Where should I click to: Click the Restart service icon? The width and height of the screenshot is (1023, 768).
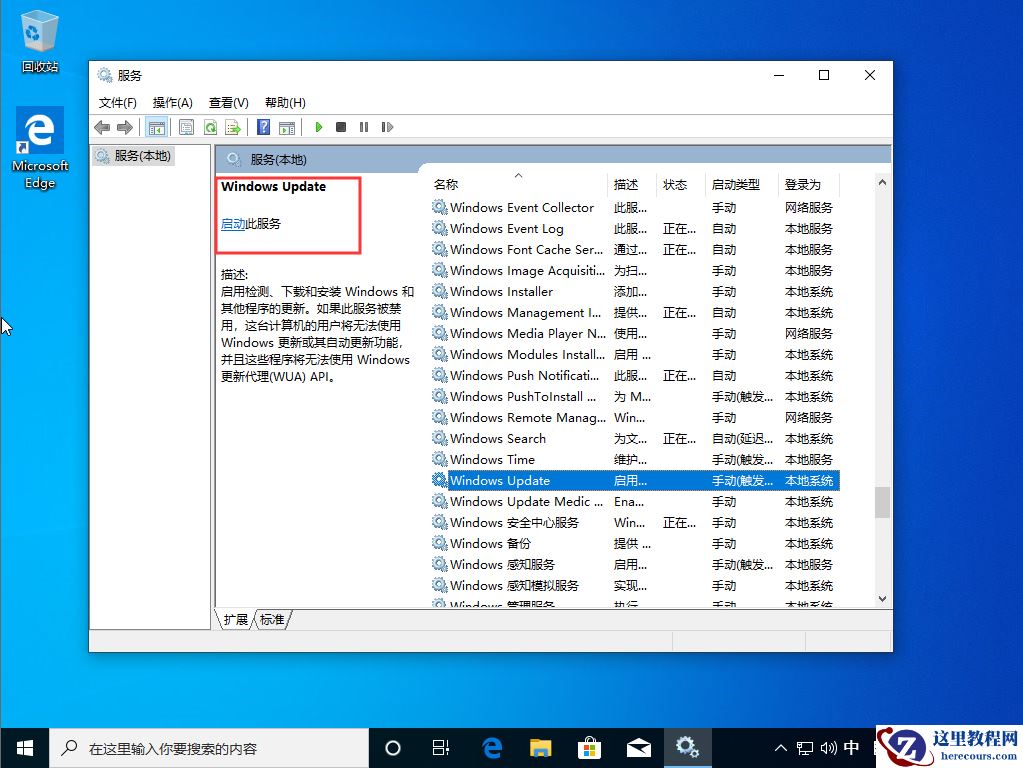click(387, 127)
